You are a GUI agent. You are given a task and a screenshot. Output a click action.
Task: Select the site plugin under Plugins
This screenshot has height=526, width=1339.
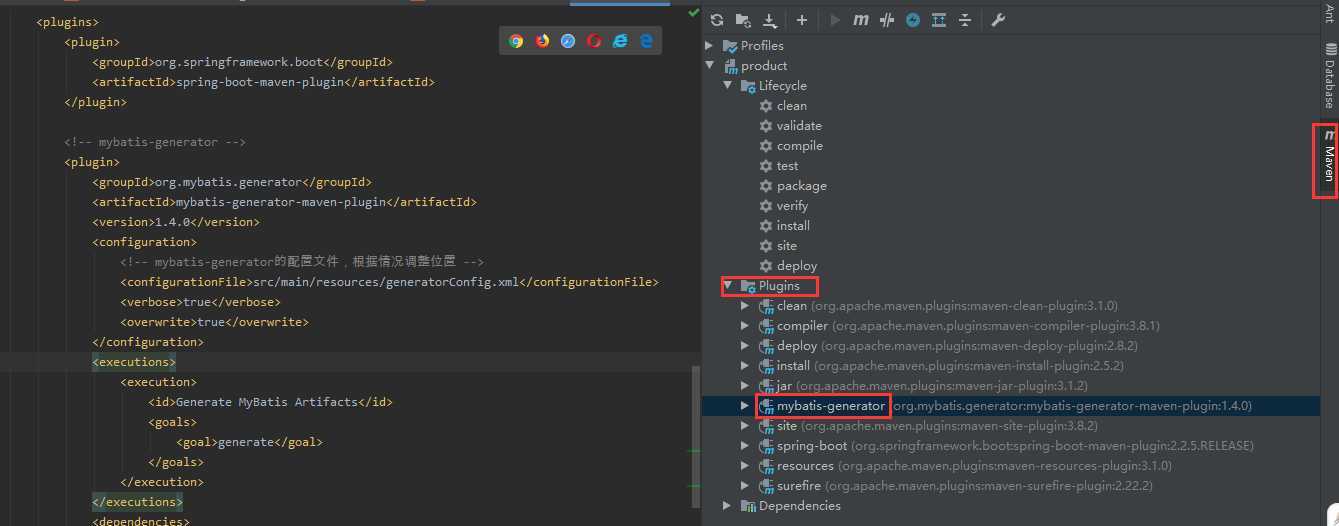click(1010, 426)
